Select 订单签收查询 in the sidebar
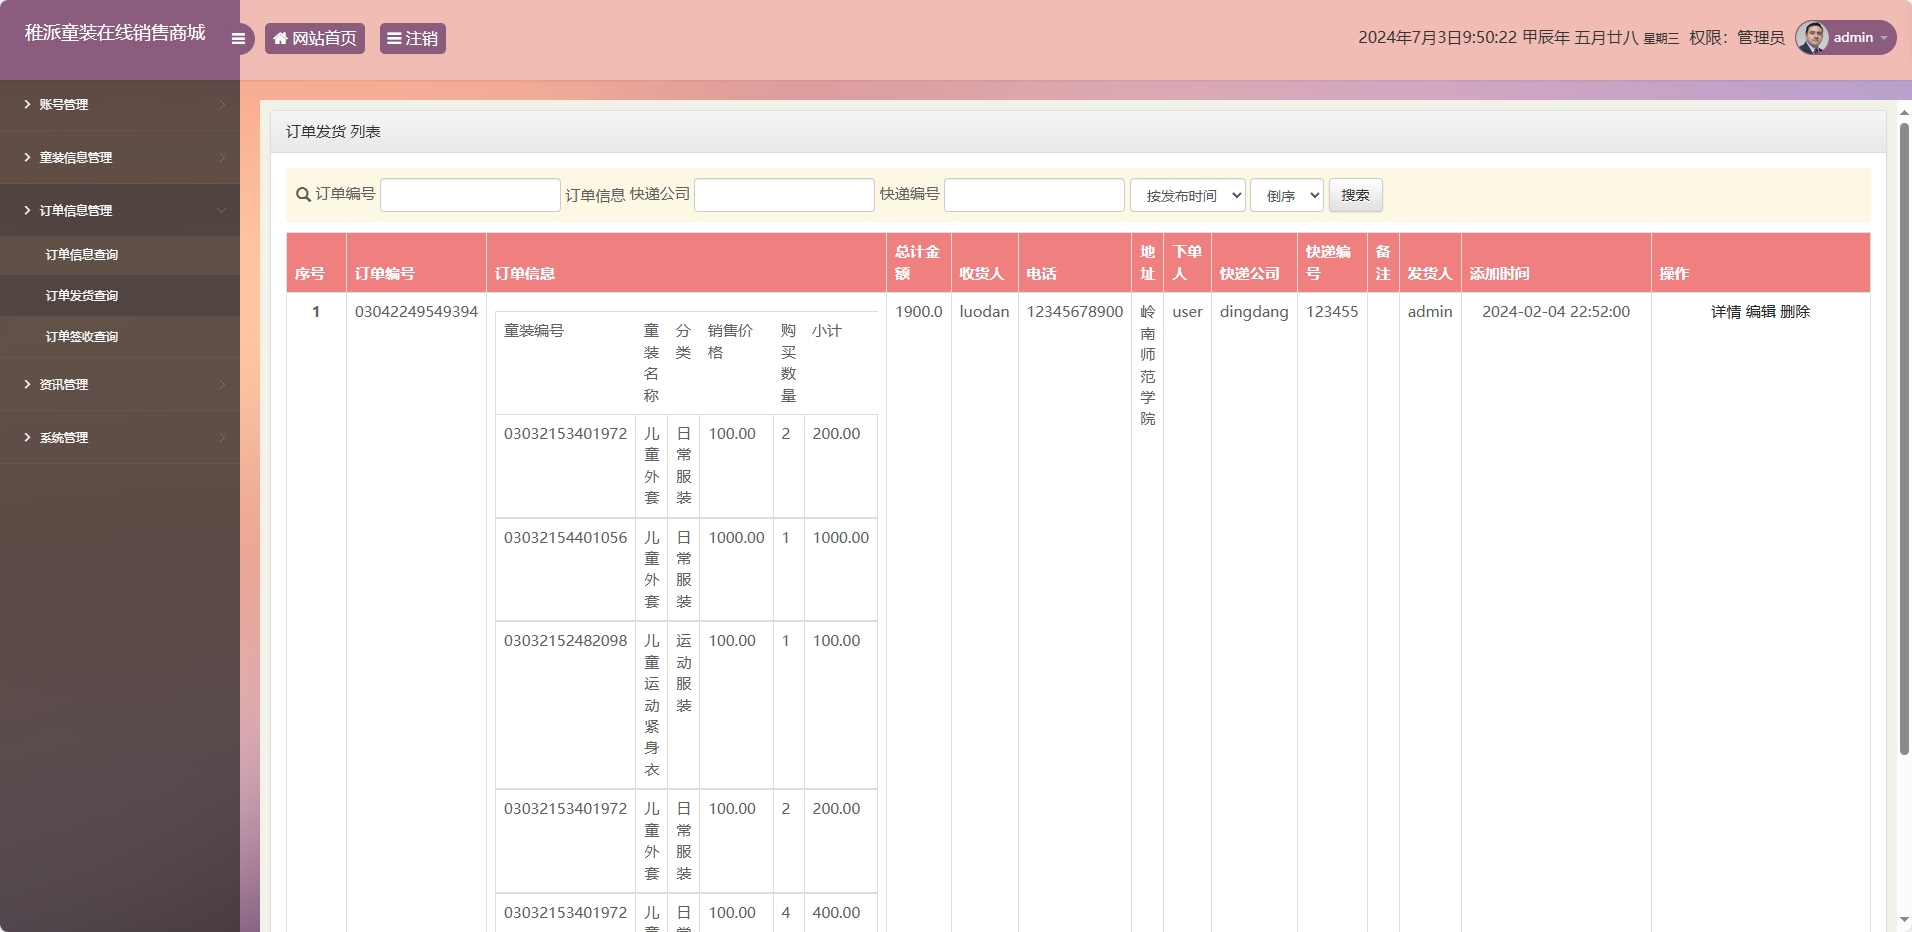Viewport: 1912px width, 932px height. pos(80,336)
